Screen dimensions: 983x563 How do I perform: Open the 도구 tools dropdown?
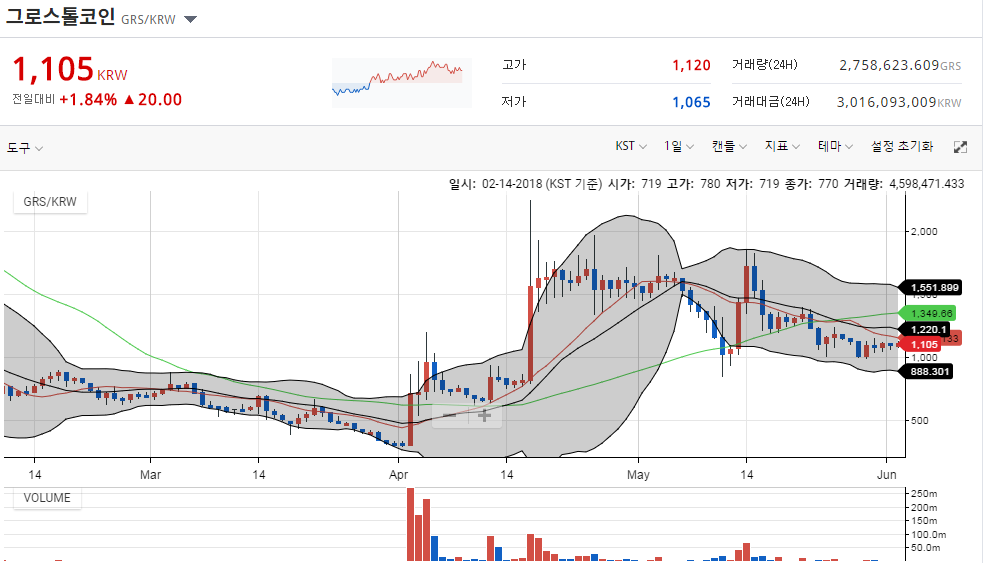coord(24,148)
